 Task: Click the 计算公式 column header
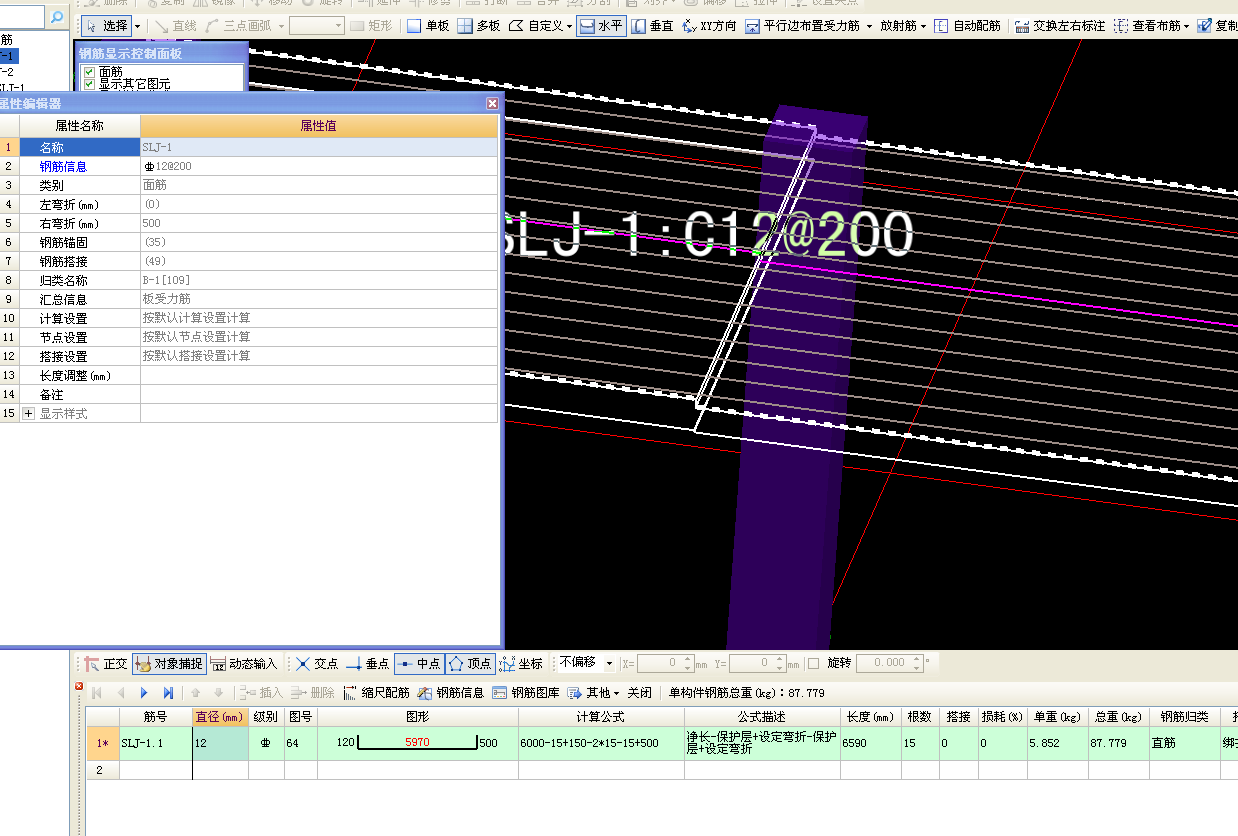coord(601,717)
